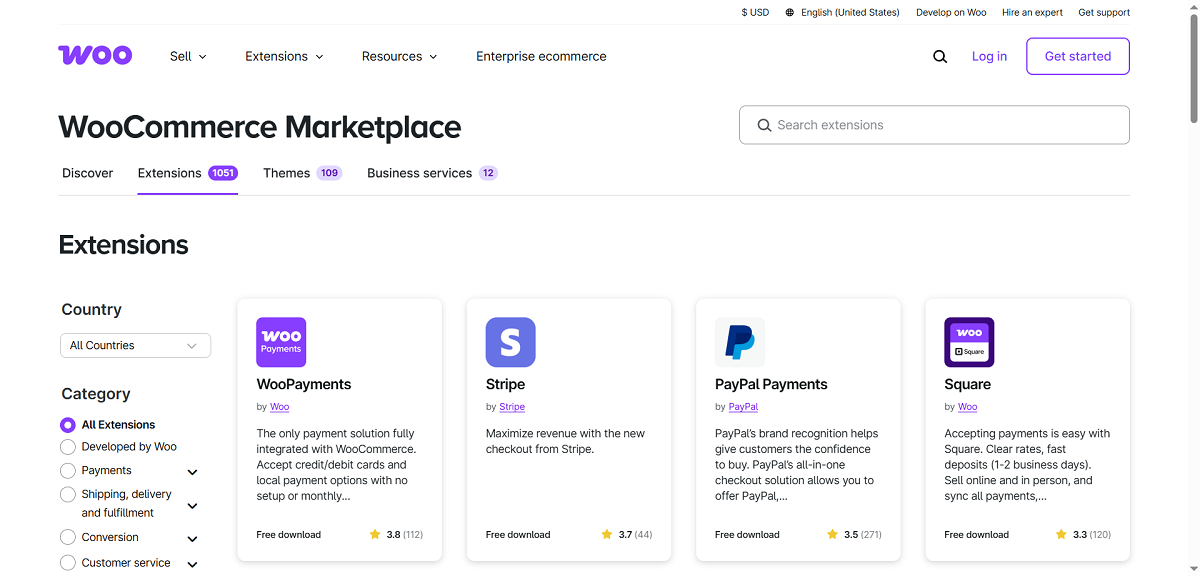
Task: Open the site search magnifier icon
Action: coord(940,57)
